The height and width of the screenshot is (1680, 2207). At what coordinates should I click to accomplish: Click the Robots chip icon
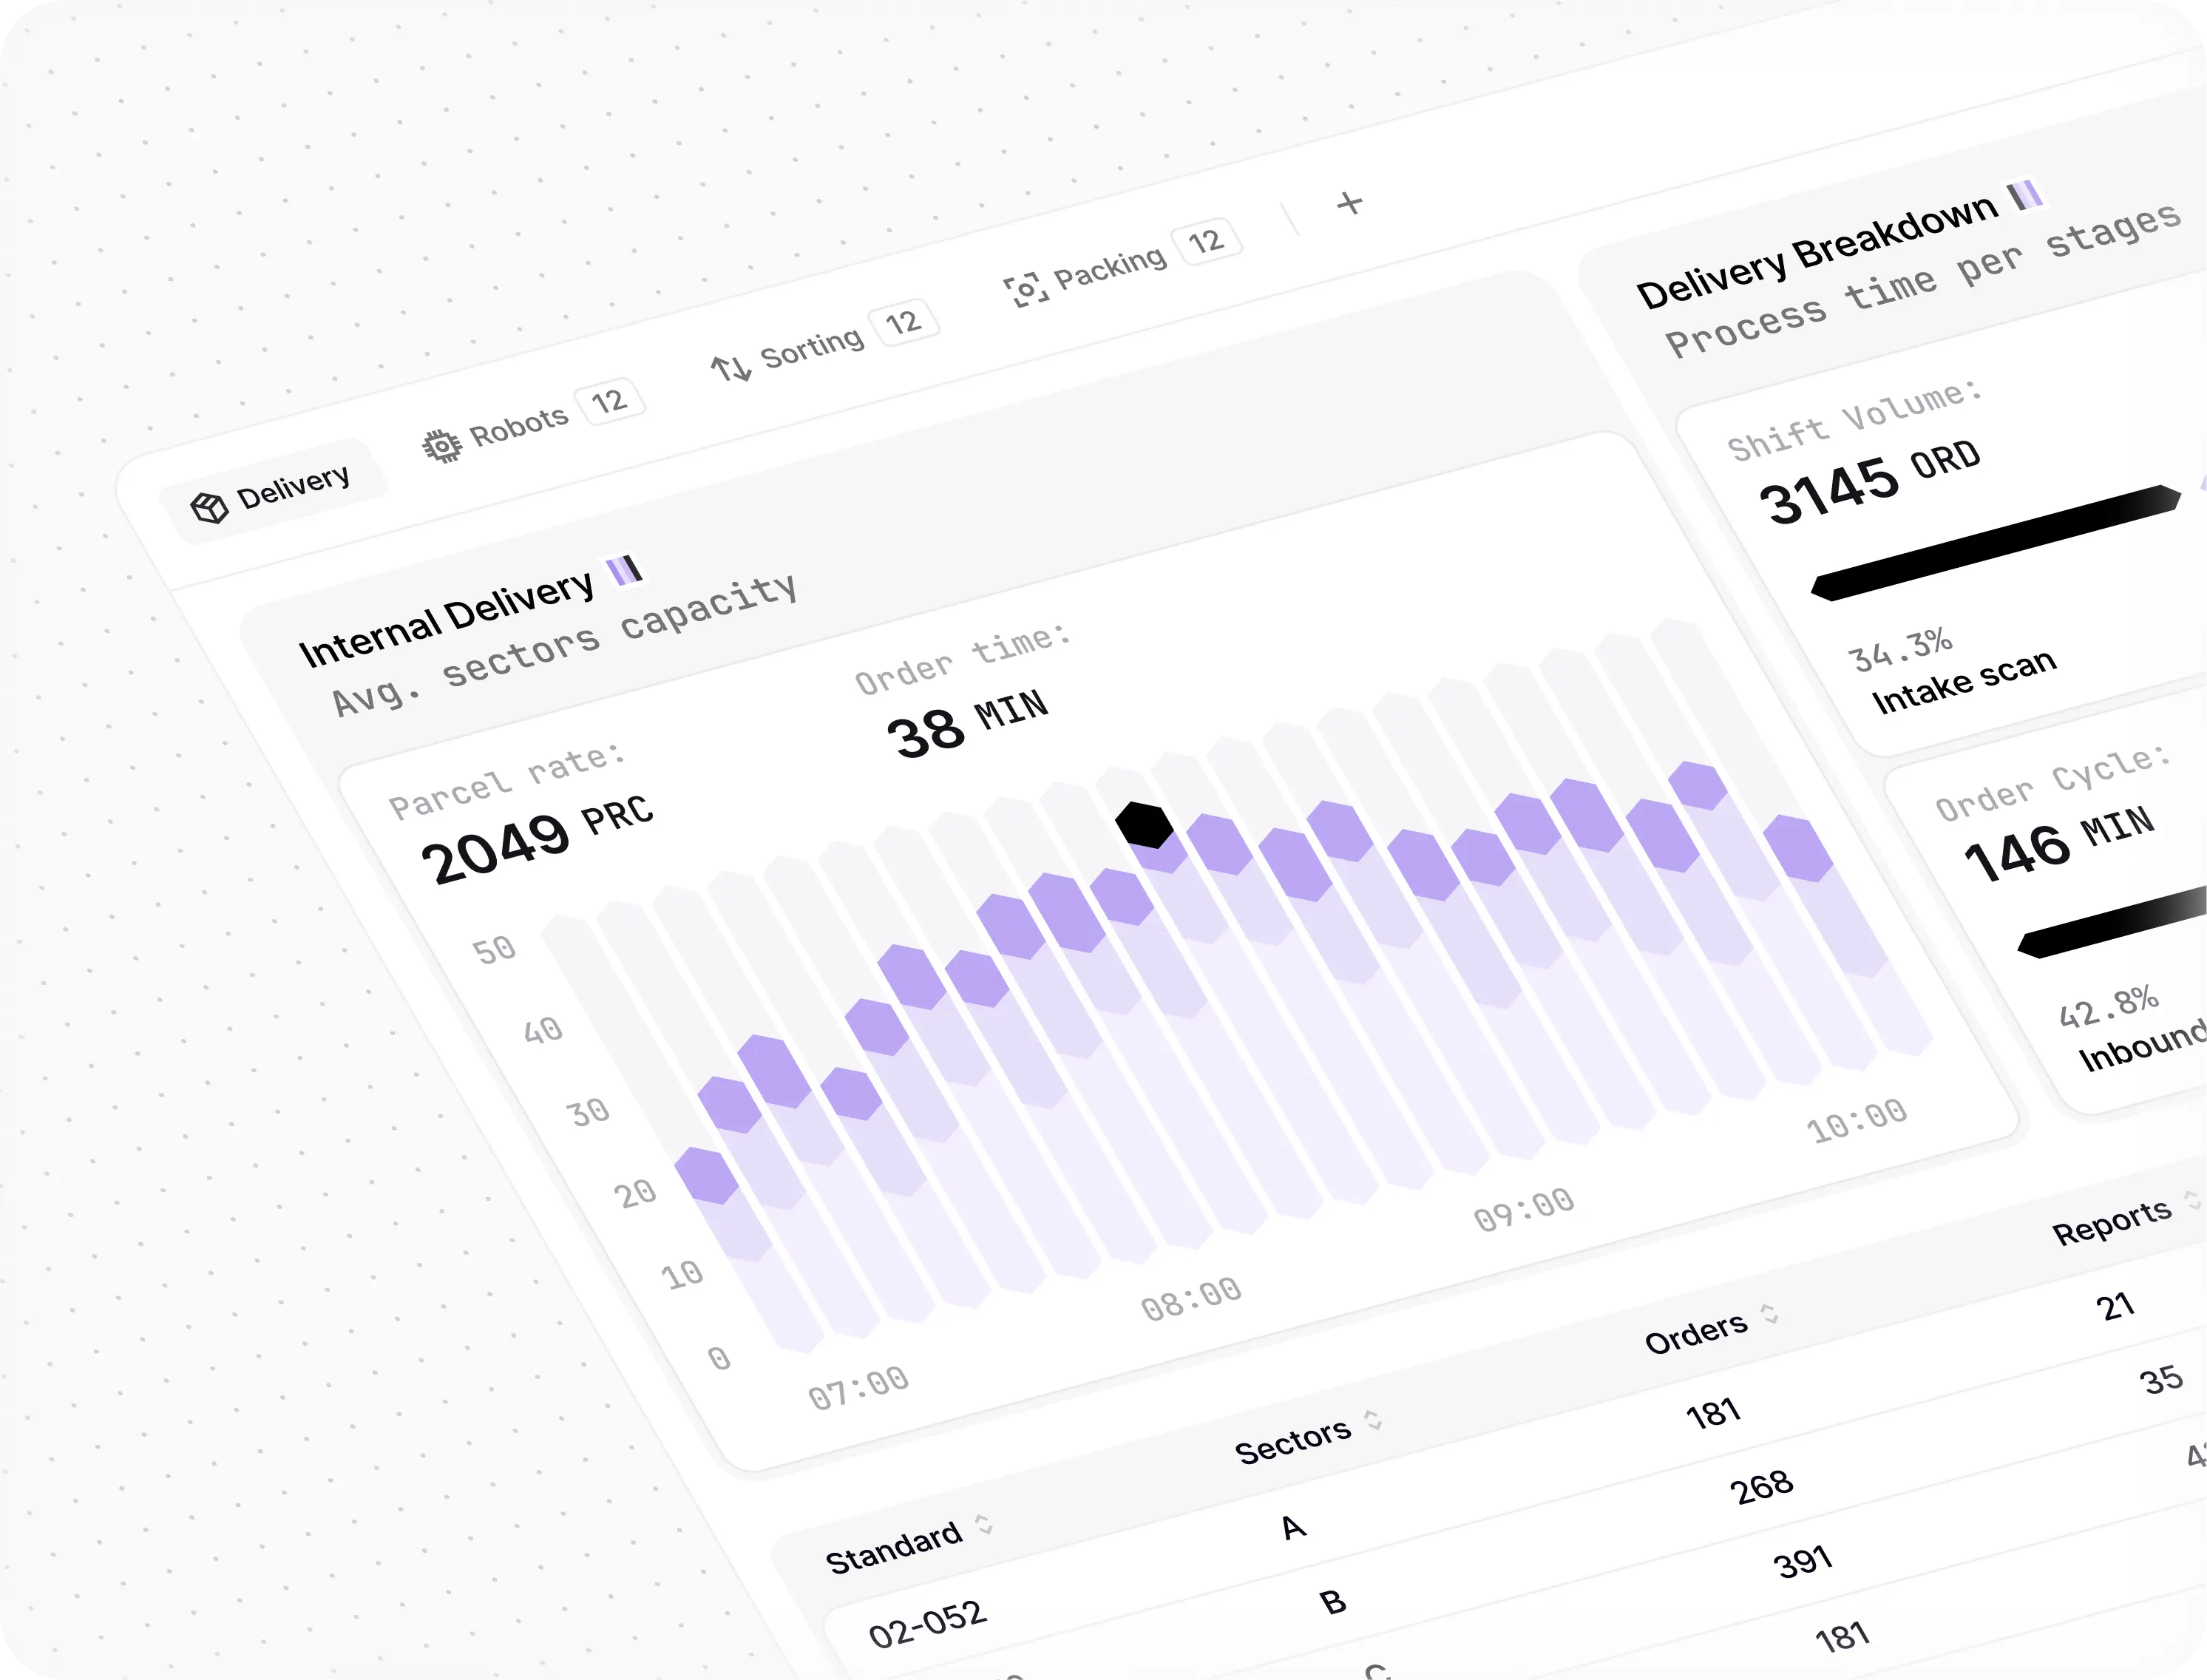click(442, 445)
